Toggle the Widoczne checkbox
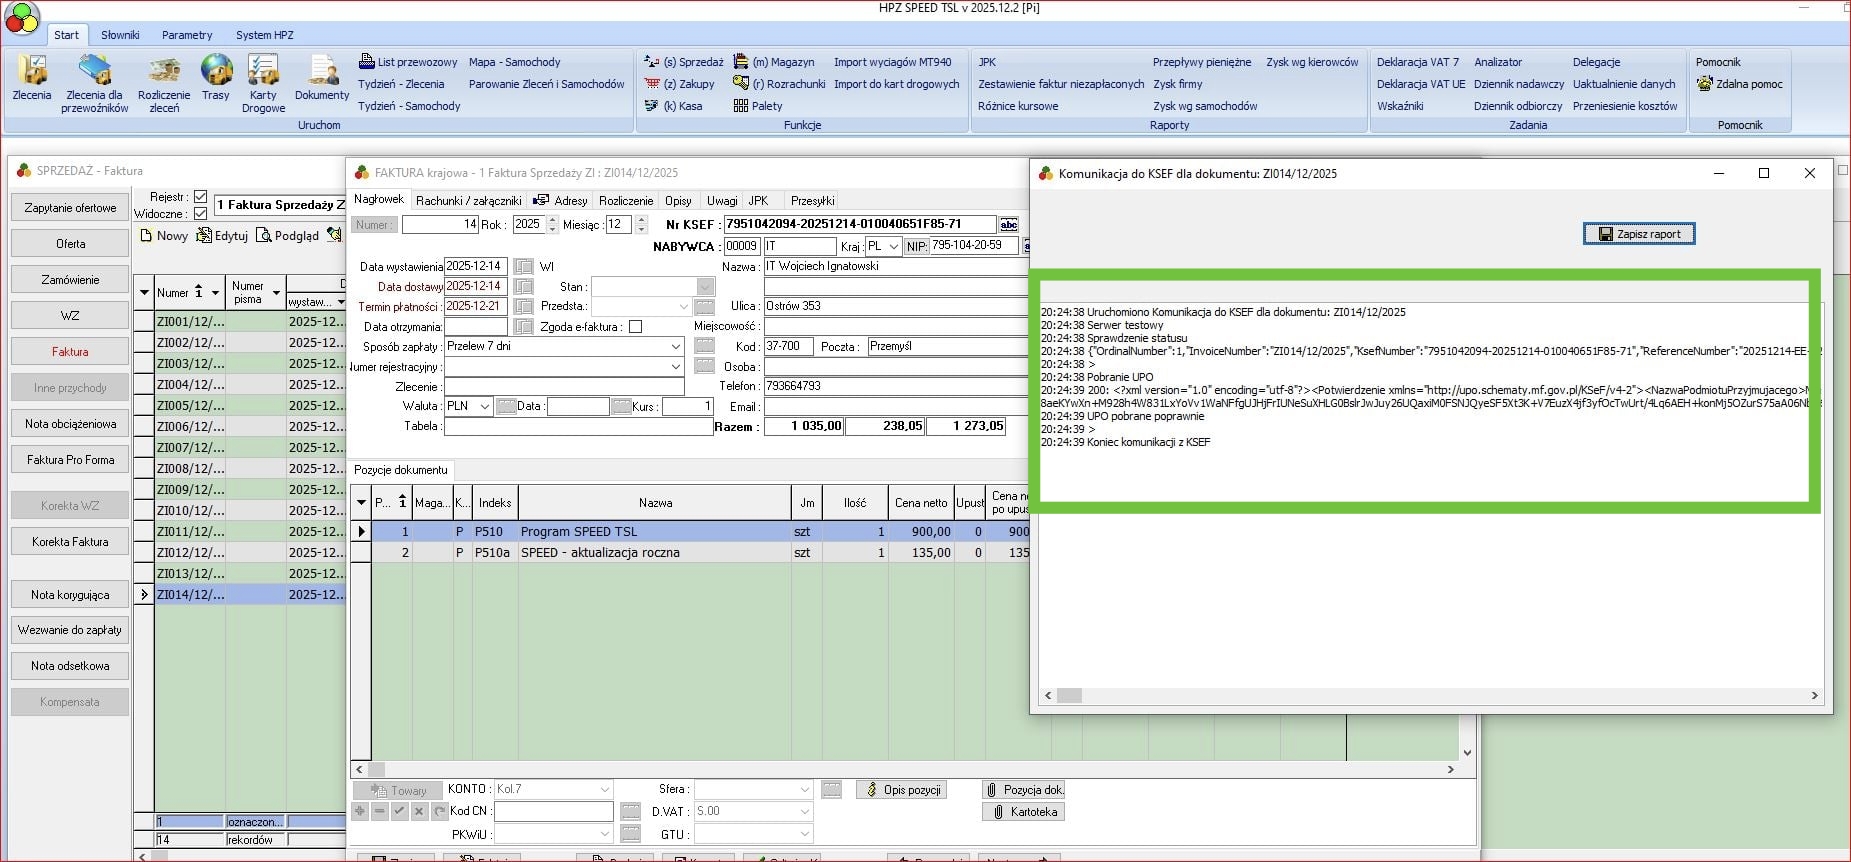This screenshot has height=862, width=1851. tap(200, 214)
